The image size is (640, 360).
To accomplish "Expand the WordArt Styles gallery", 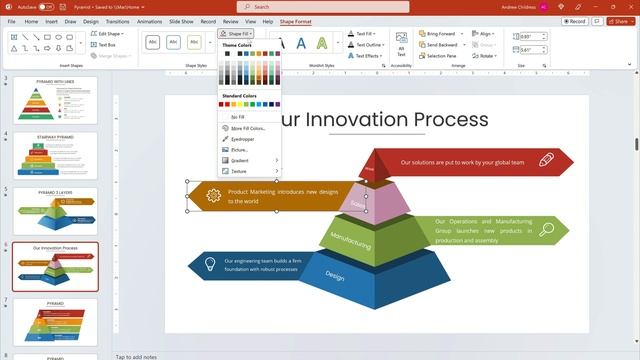I will pyautogui.click(x=338, y=42).
